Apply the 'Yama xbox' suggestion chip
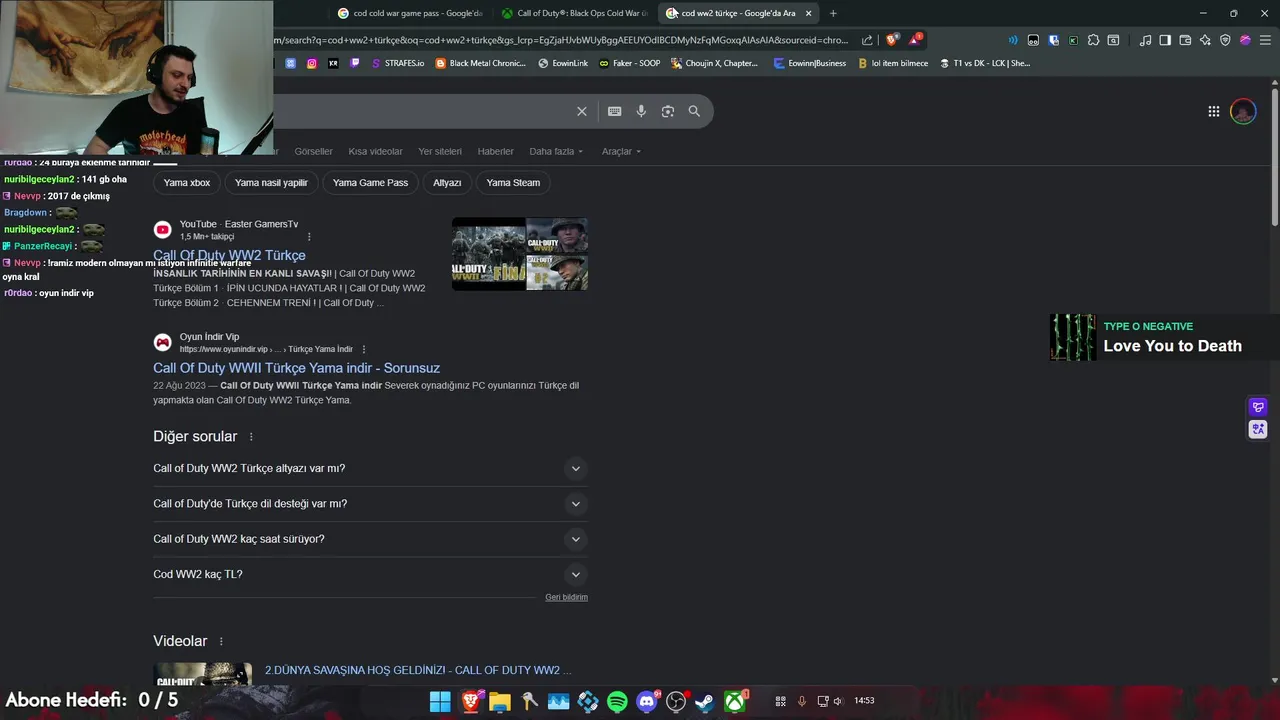1280x720 pixels. pyautogui.click(x=187, y=183)
